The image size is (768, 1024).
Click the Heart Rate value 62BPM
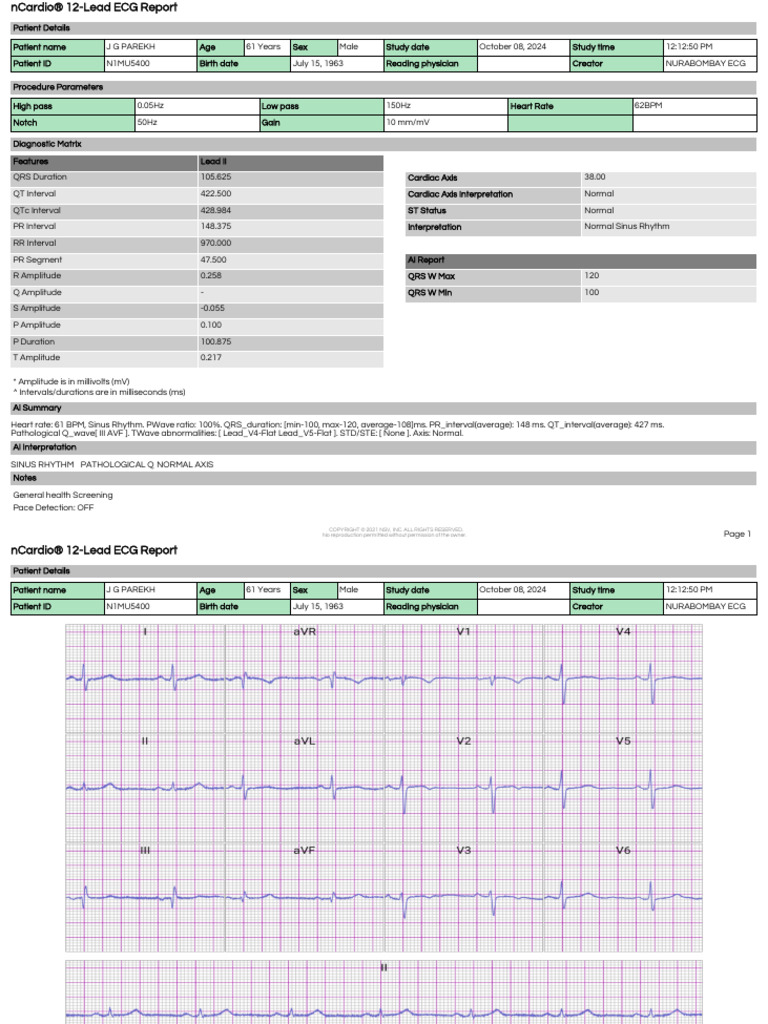(648, 105)
